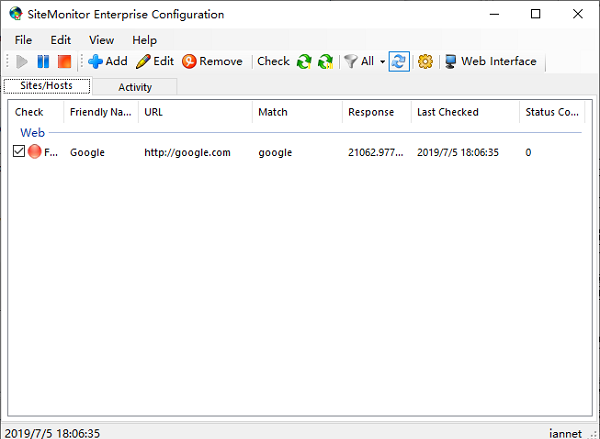Image resolution: width=600 pixels, height=439 pixels.
Task: Pause monitoring using the blue pause icon
Action: coord(43,61)
